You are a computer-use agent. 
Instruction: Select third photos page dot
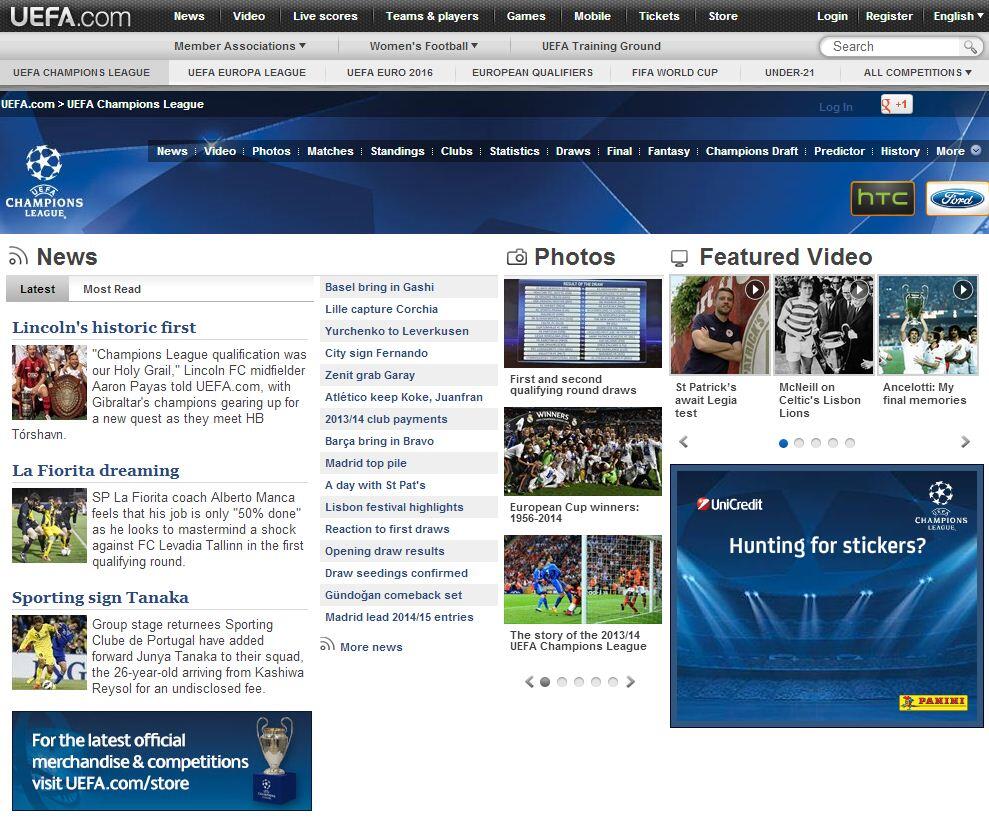[x=579, y=682]
